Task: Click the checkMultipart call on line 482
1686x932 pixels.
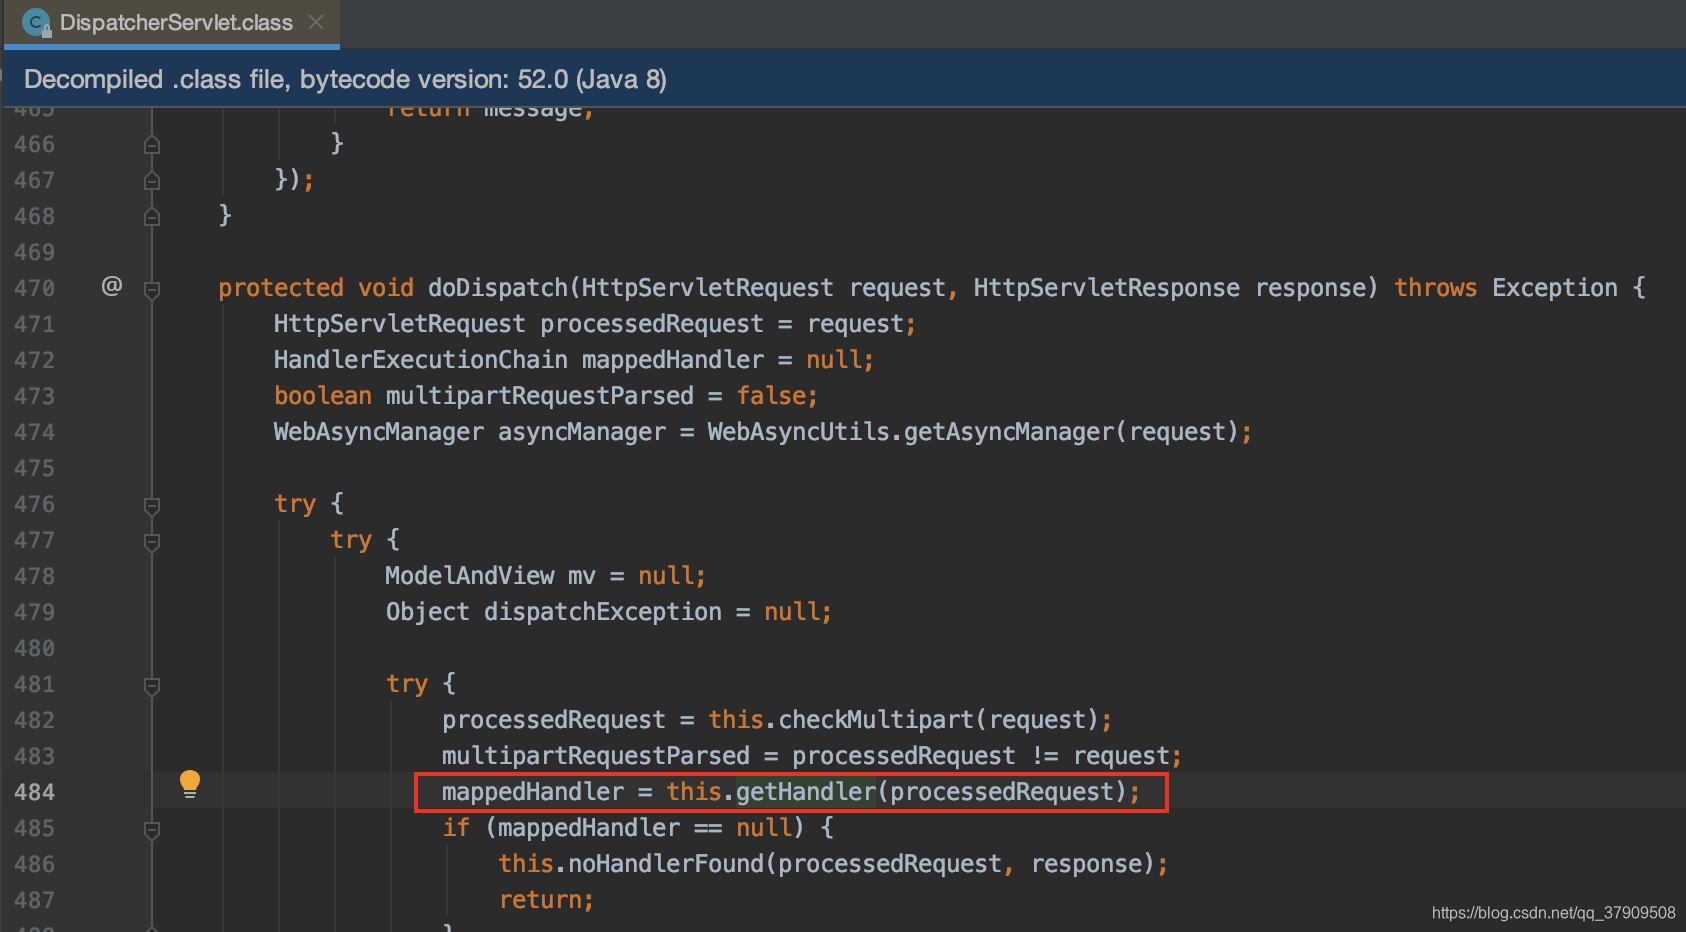Action: 876,720
